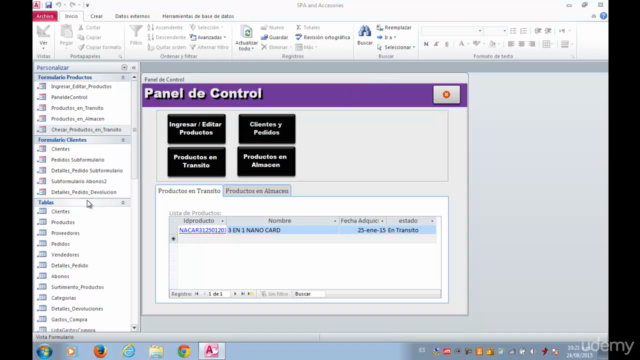
Task: Click the Buscar search box in navigator
Action: click(x=309, y=294)
